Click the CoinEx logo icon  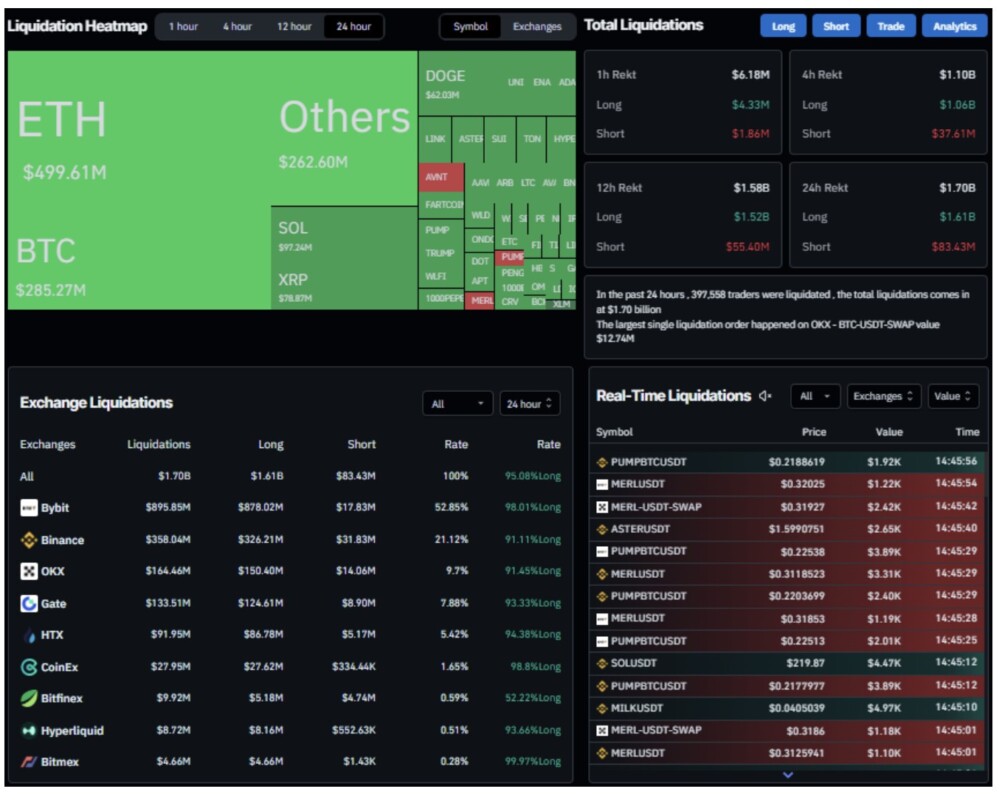tap(29, 667)
